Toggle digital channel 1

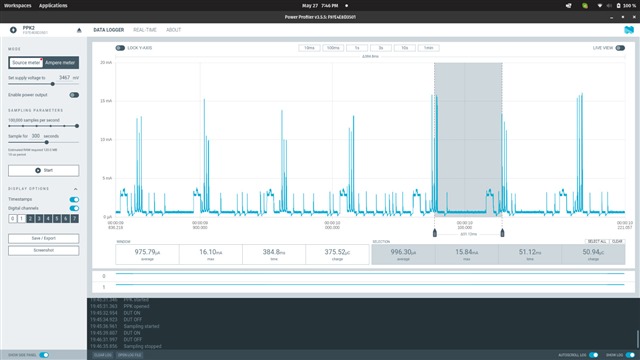pos(22,219)
